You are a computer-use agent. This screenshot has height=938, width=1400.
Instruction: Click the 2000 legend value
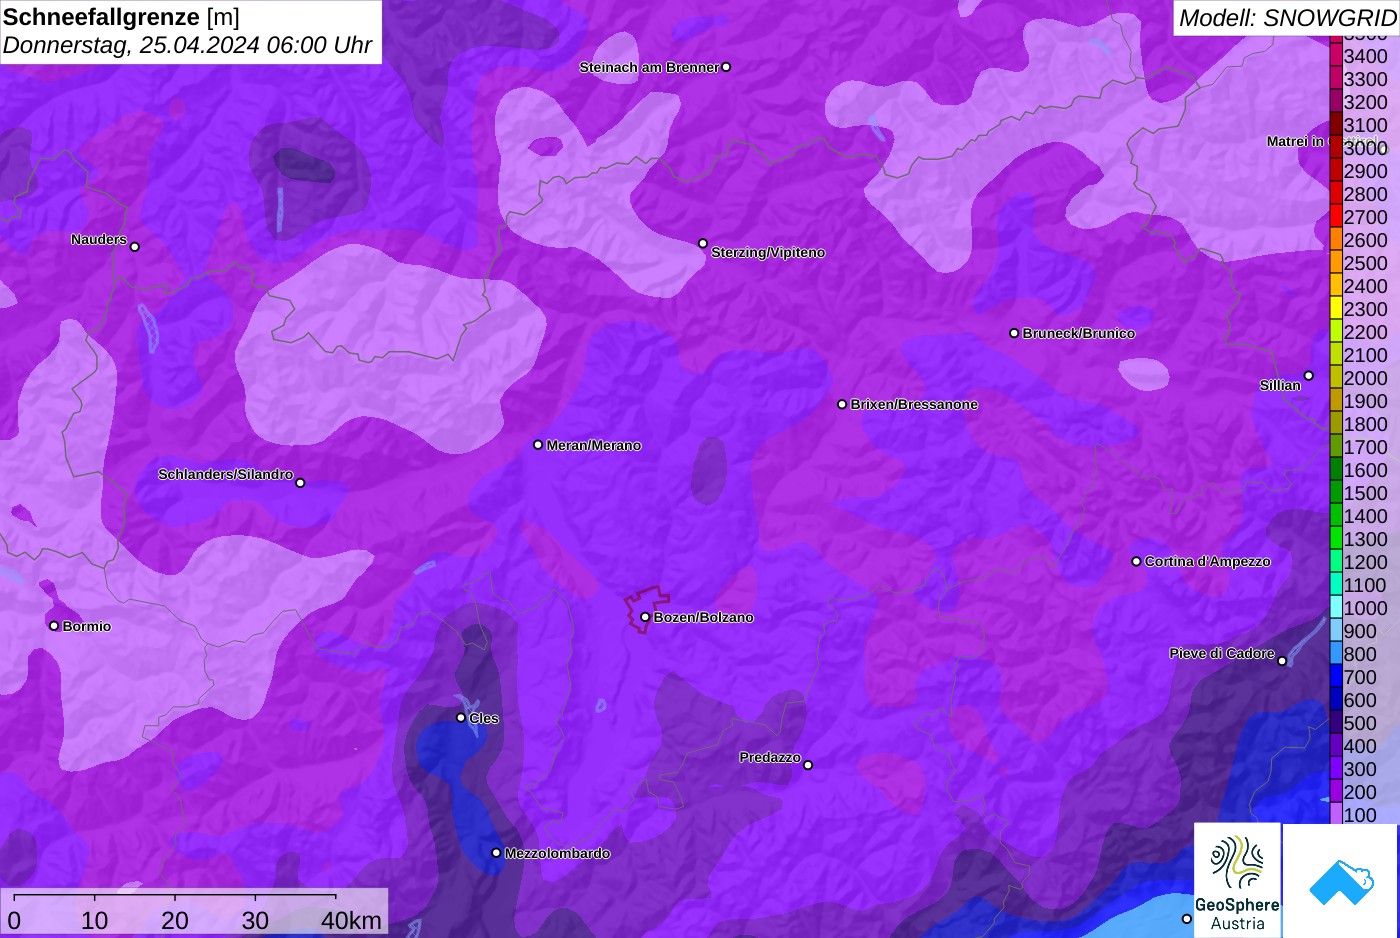[x=1365, y=378]
